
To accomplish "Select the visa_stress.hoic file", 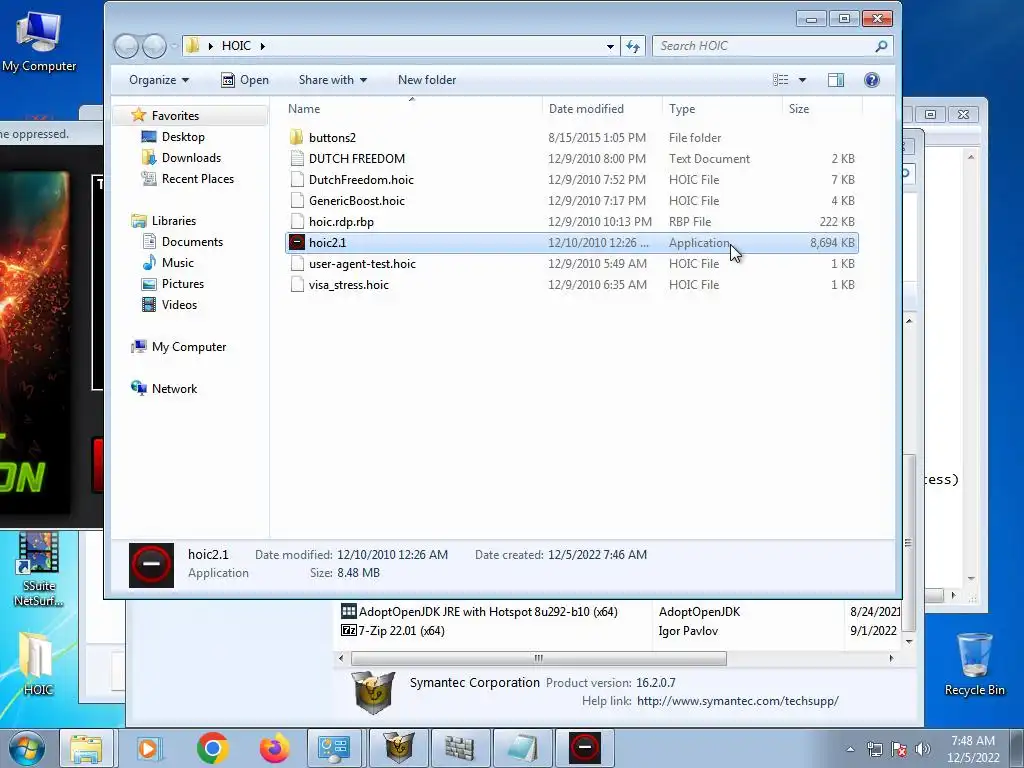I will pos(571,285).
